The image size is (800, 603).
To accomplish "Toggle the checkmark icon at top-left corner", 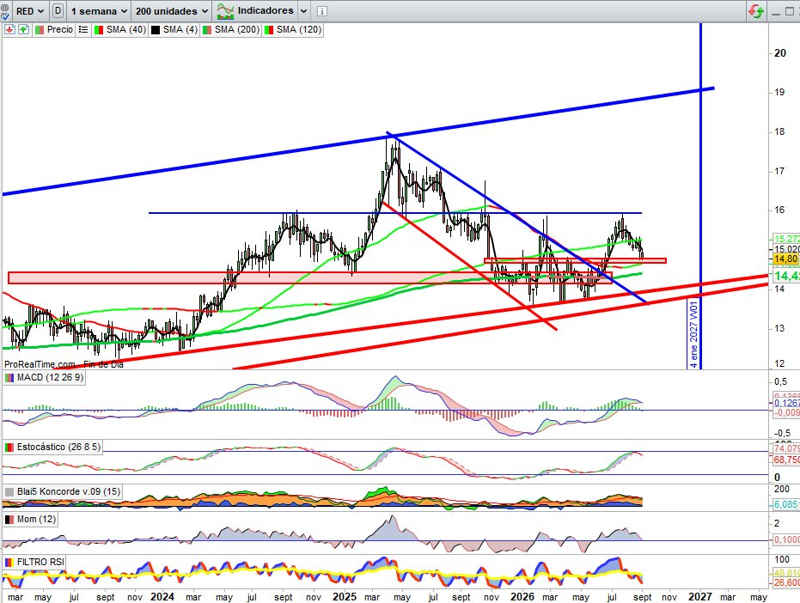I will pos(5,17).
